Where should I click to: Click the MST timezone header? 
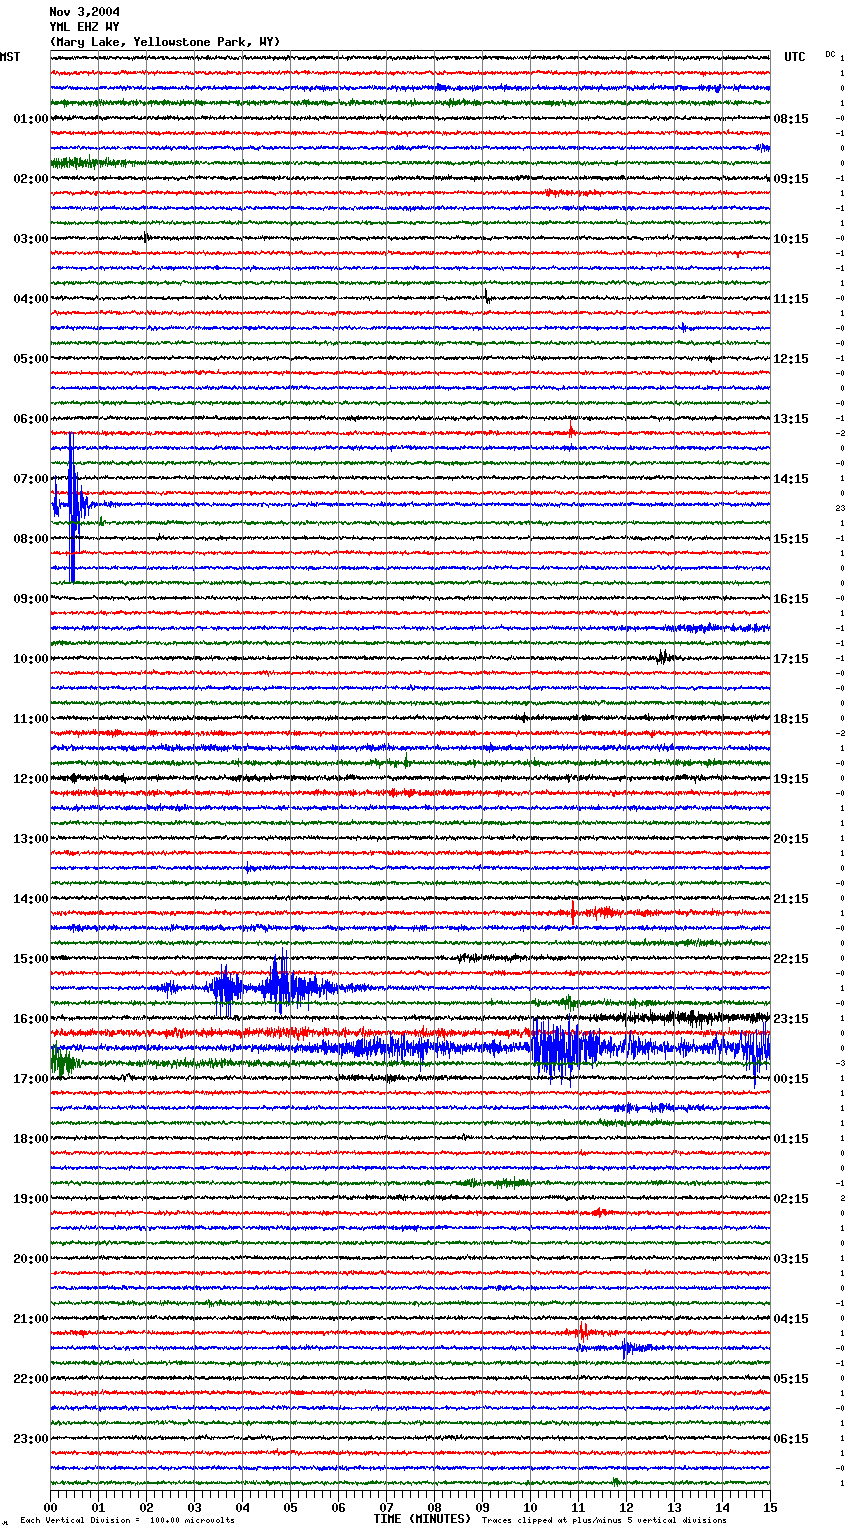point(10,57)
